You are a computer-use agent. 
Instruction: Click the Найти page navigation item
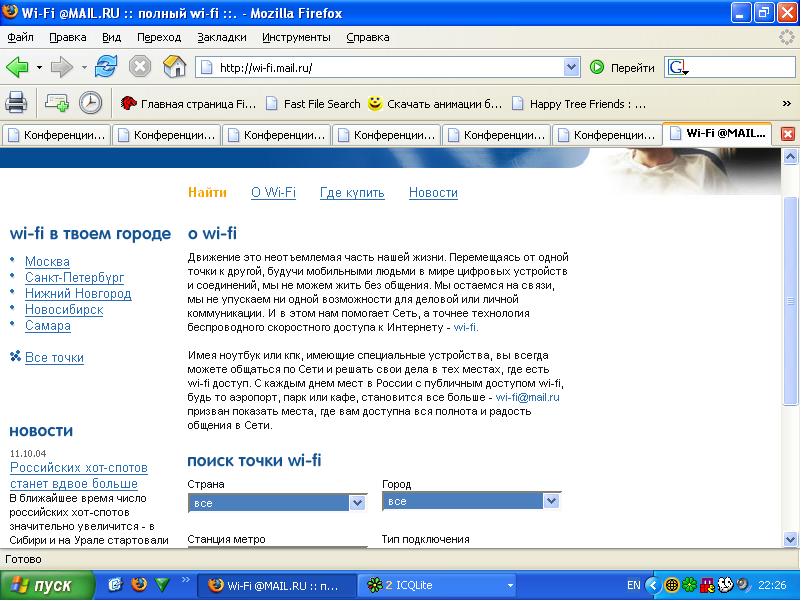207,193
